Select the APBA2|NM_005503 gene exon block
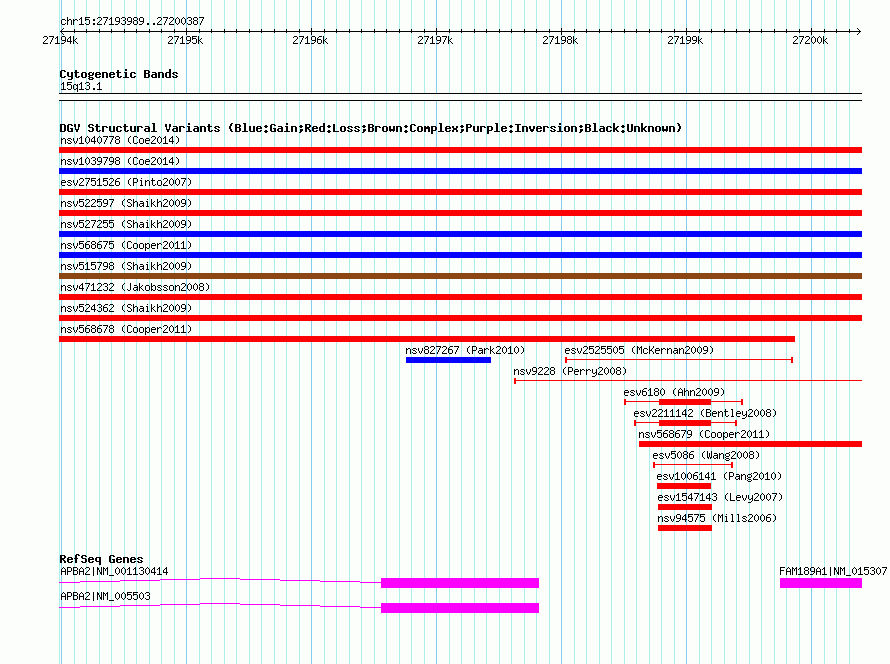The image size is (890, 664). coord(460,608)
